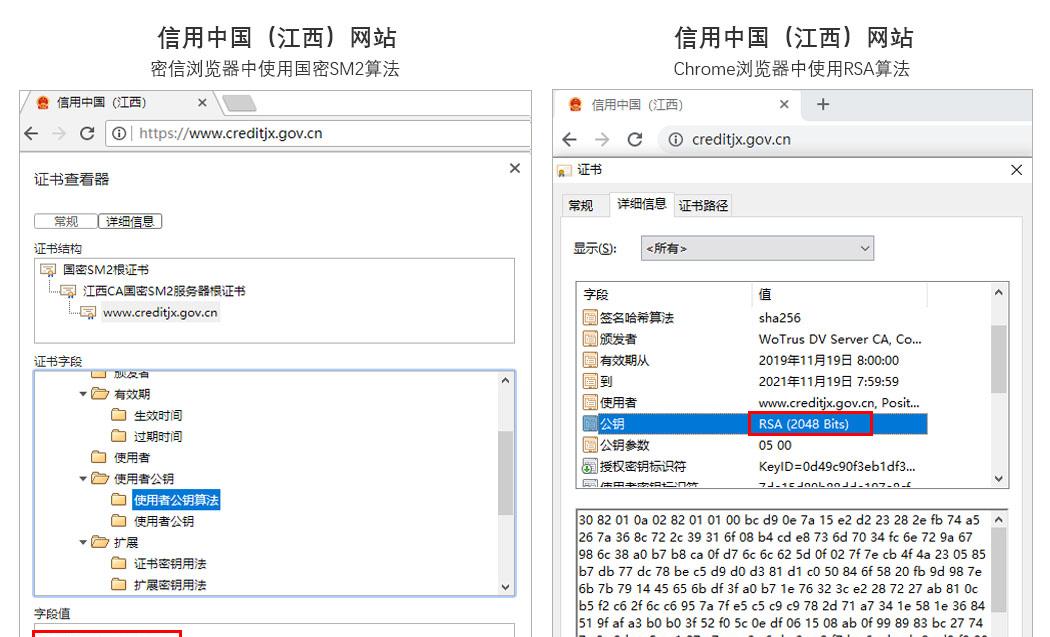This screenshot has width=1050, height=637.
Task: Select 扩展密钥用法 field
Action: point(169,585)
